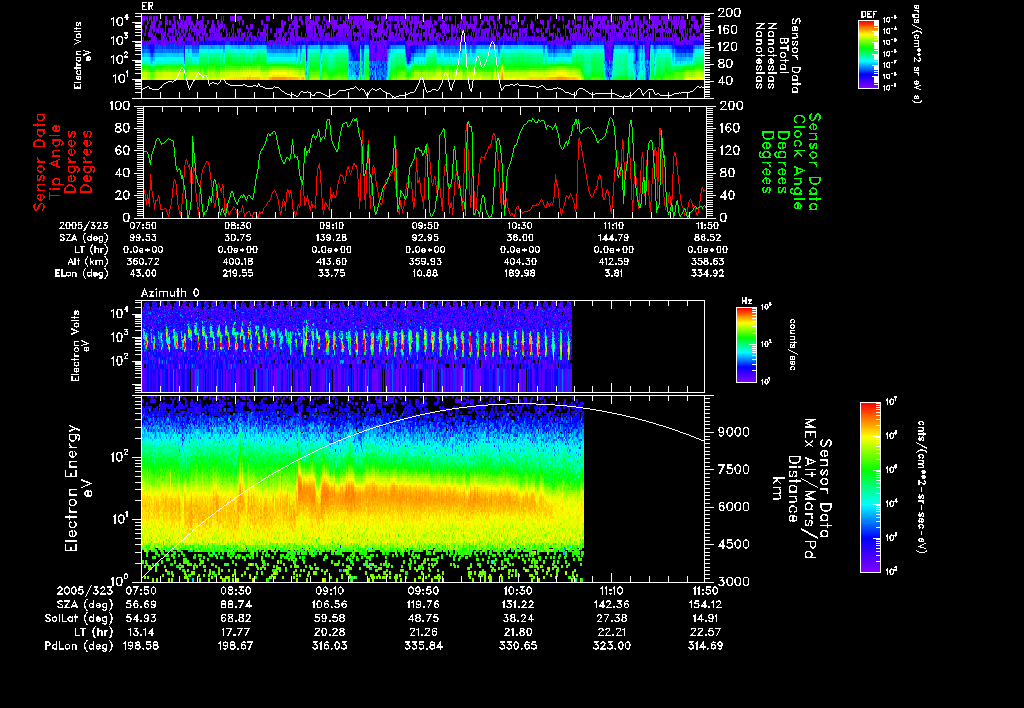
Task: Click the "Electron Energy eV" axis label
Action: [x=79, y=489]
